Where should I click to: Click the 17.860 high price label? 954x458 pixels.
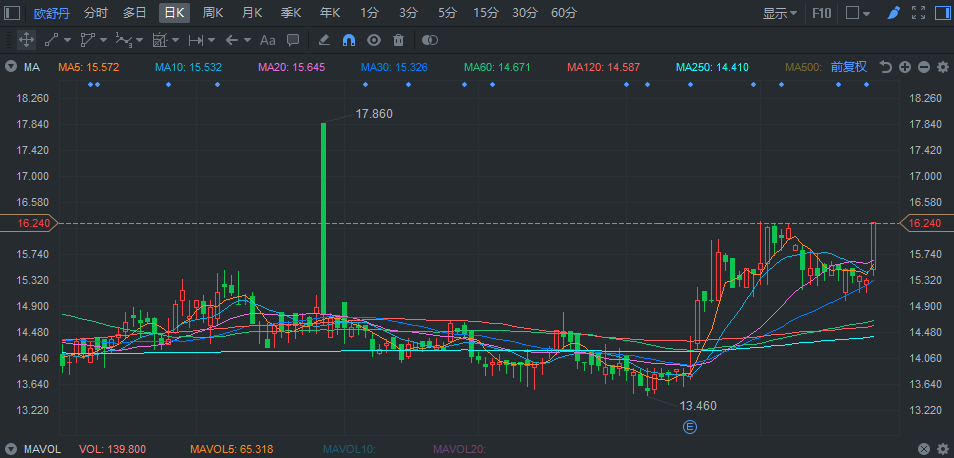point(374,114)
